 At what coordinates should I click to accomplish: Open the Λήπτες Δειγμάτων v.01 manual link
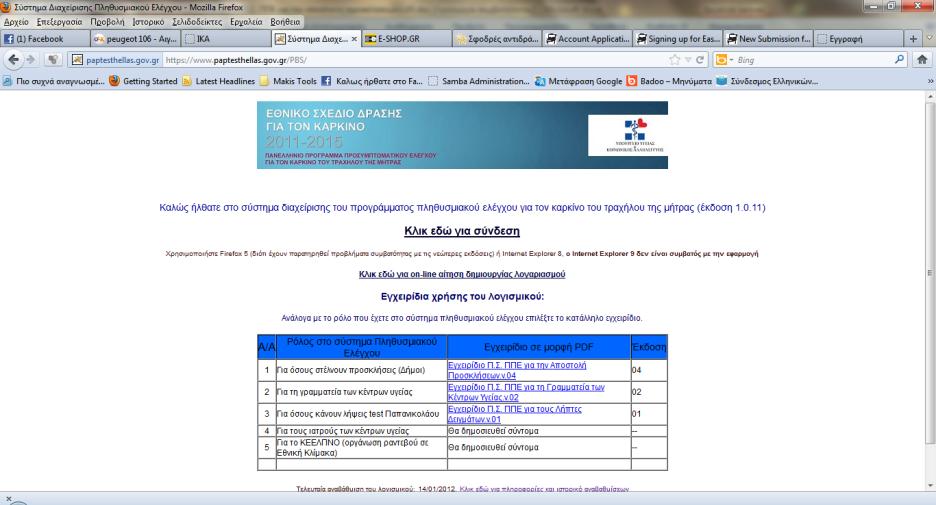pos(515,414)
